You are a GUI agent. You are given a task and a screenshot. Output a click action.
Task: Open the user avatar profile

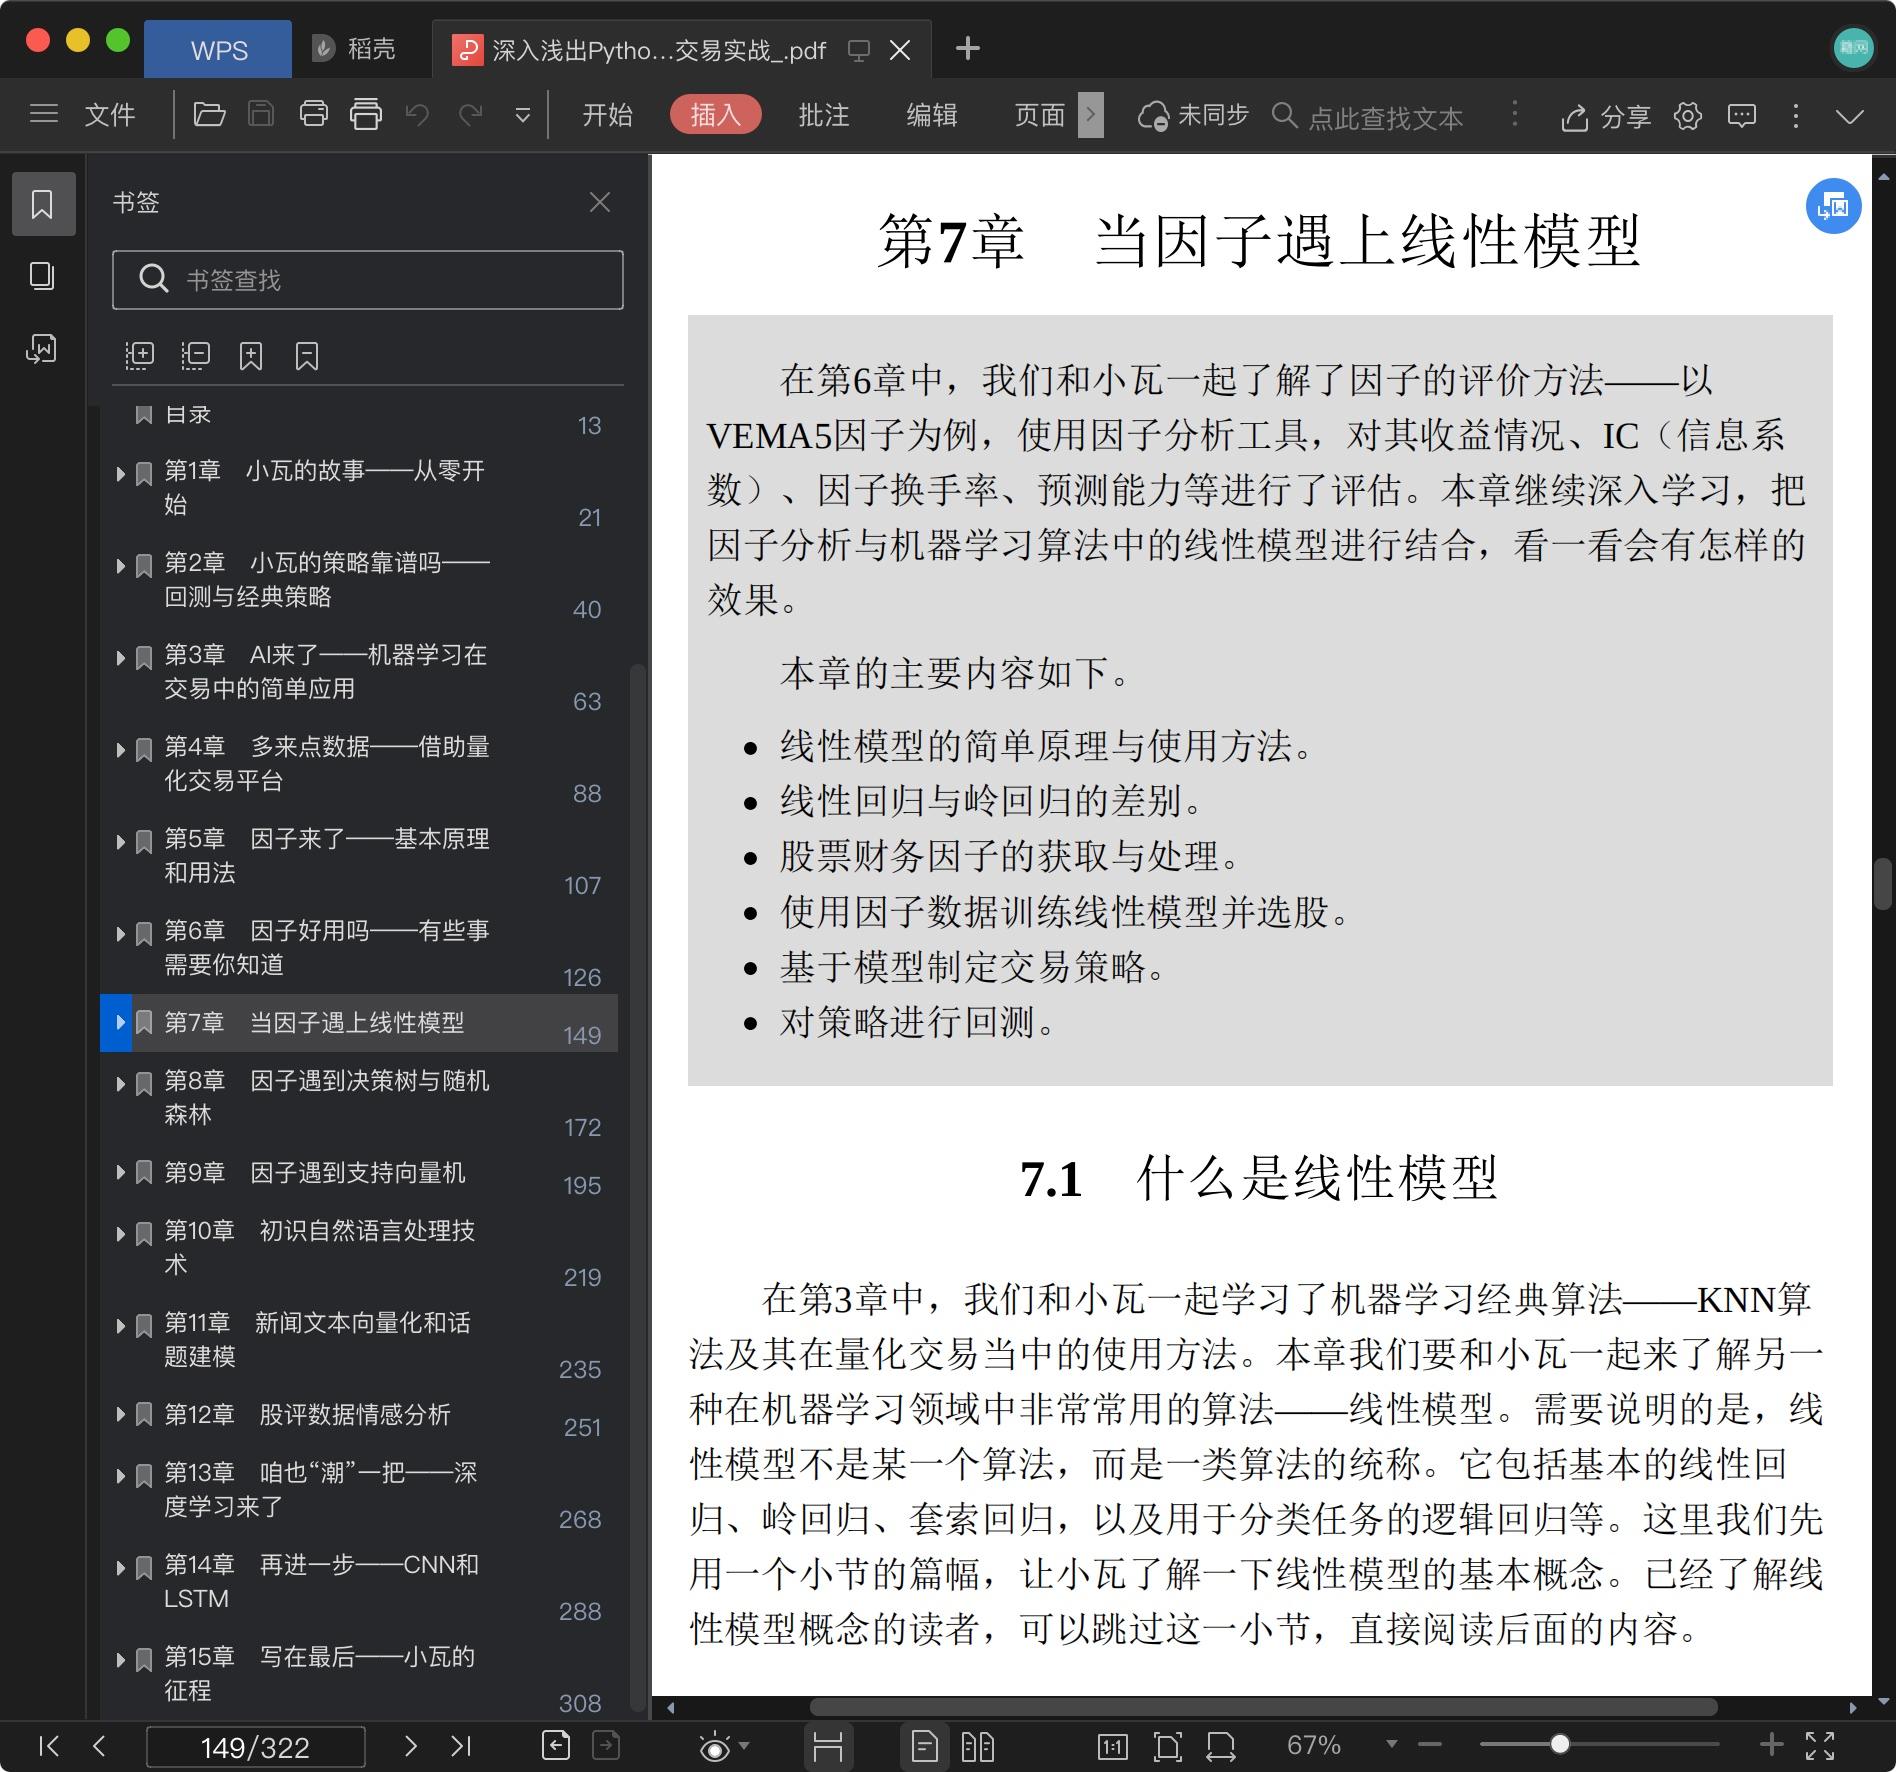[x=1853, y=47]
